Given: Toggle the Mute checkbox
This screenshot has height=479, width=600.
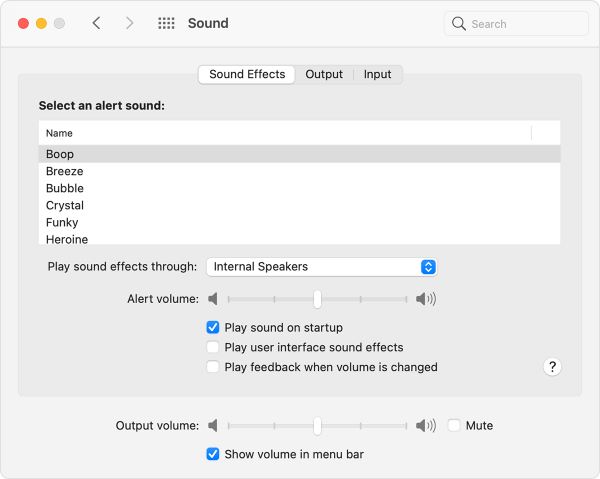Looking at the screenshot, I should click(x=454, y=425).
